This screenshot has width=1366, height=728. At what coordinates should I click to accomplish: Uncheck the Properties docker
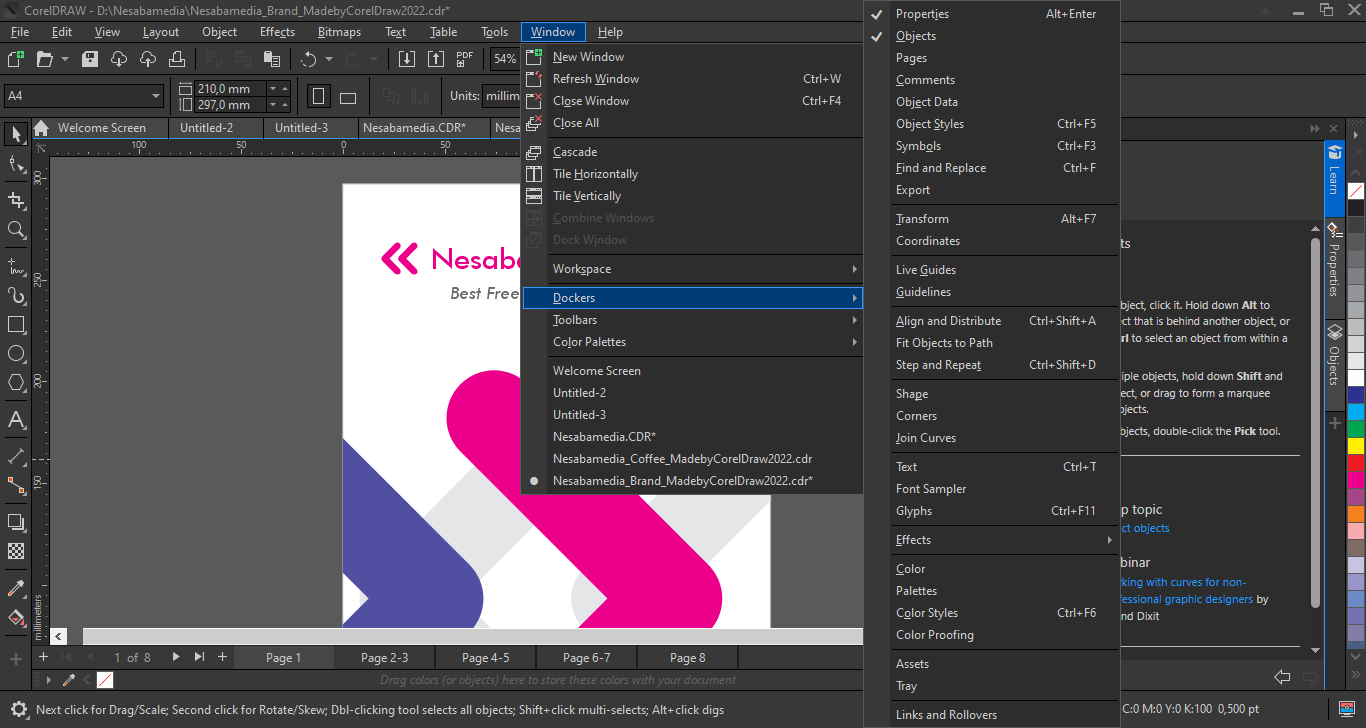[x=921, y=14]
